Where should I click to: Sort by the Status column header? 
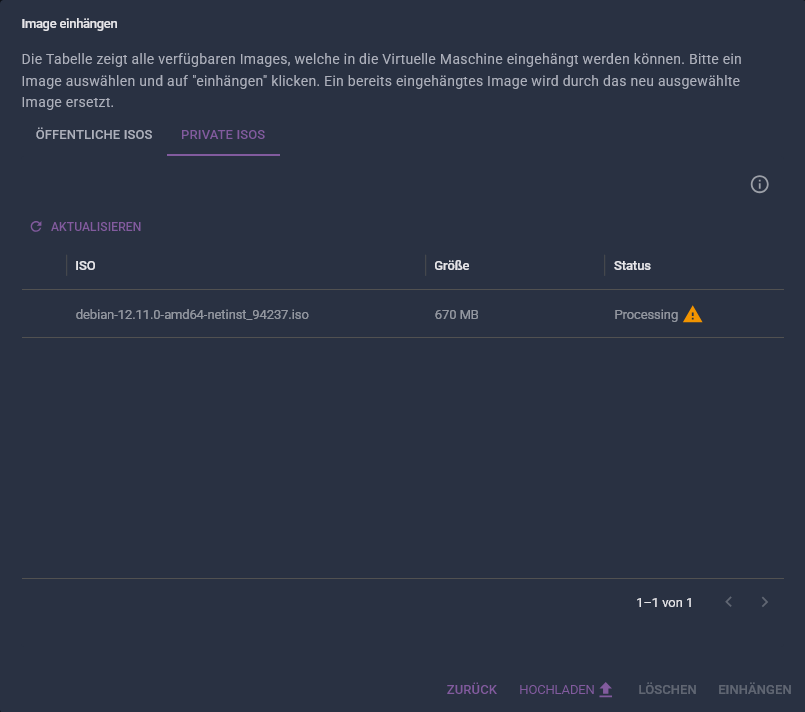[632, 265]
